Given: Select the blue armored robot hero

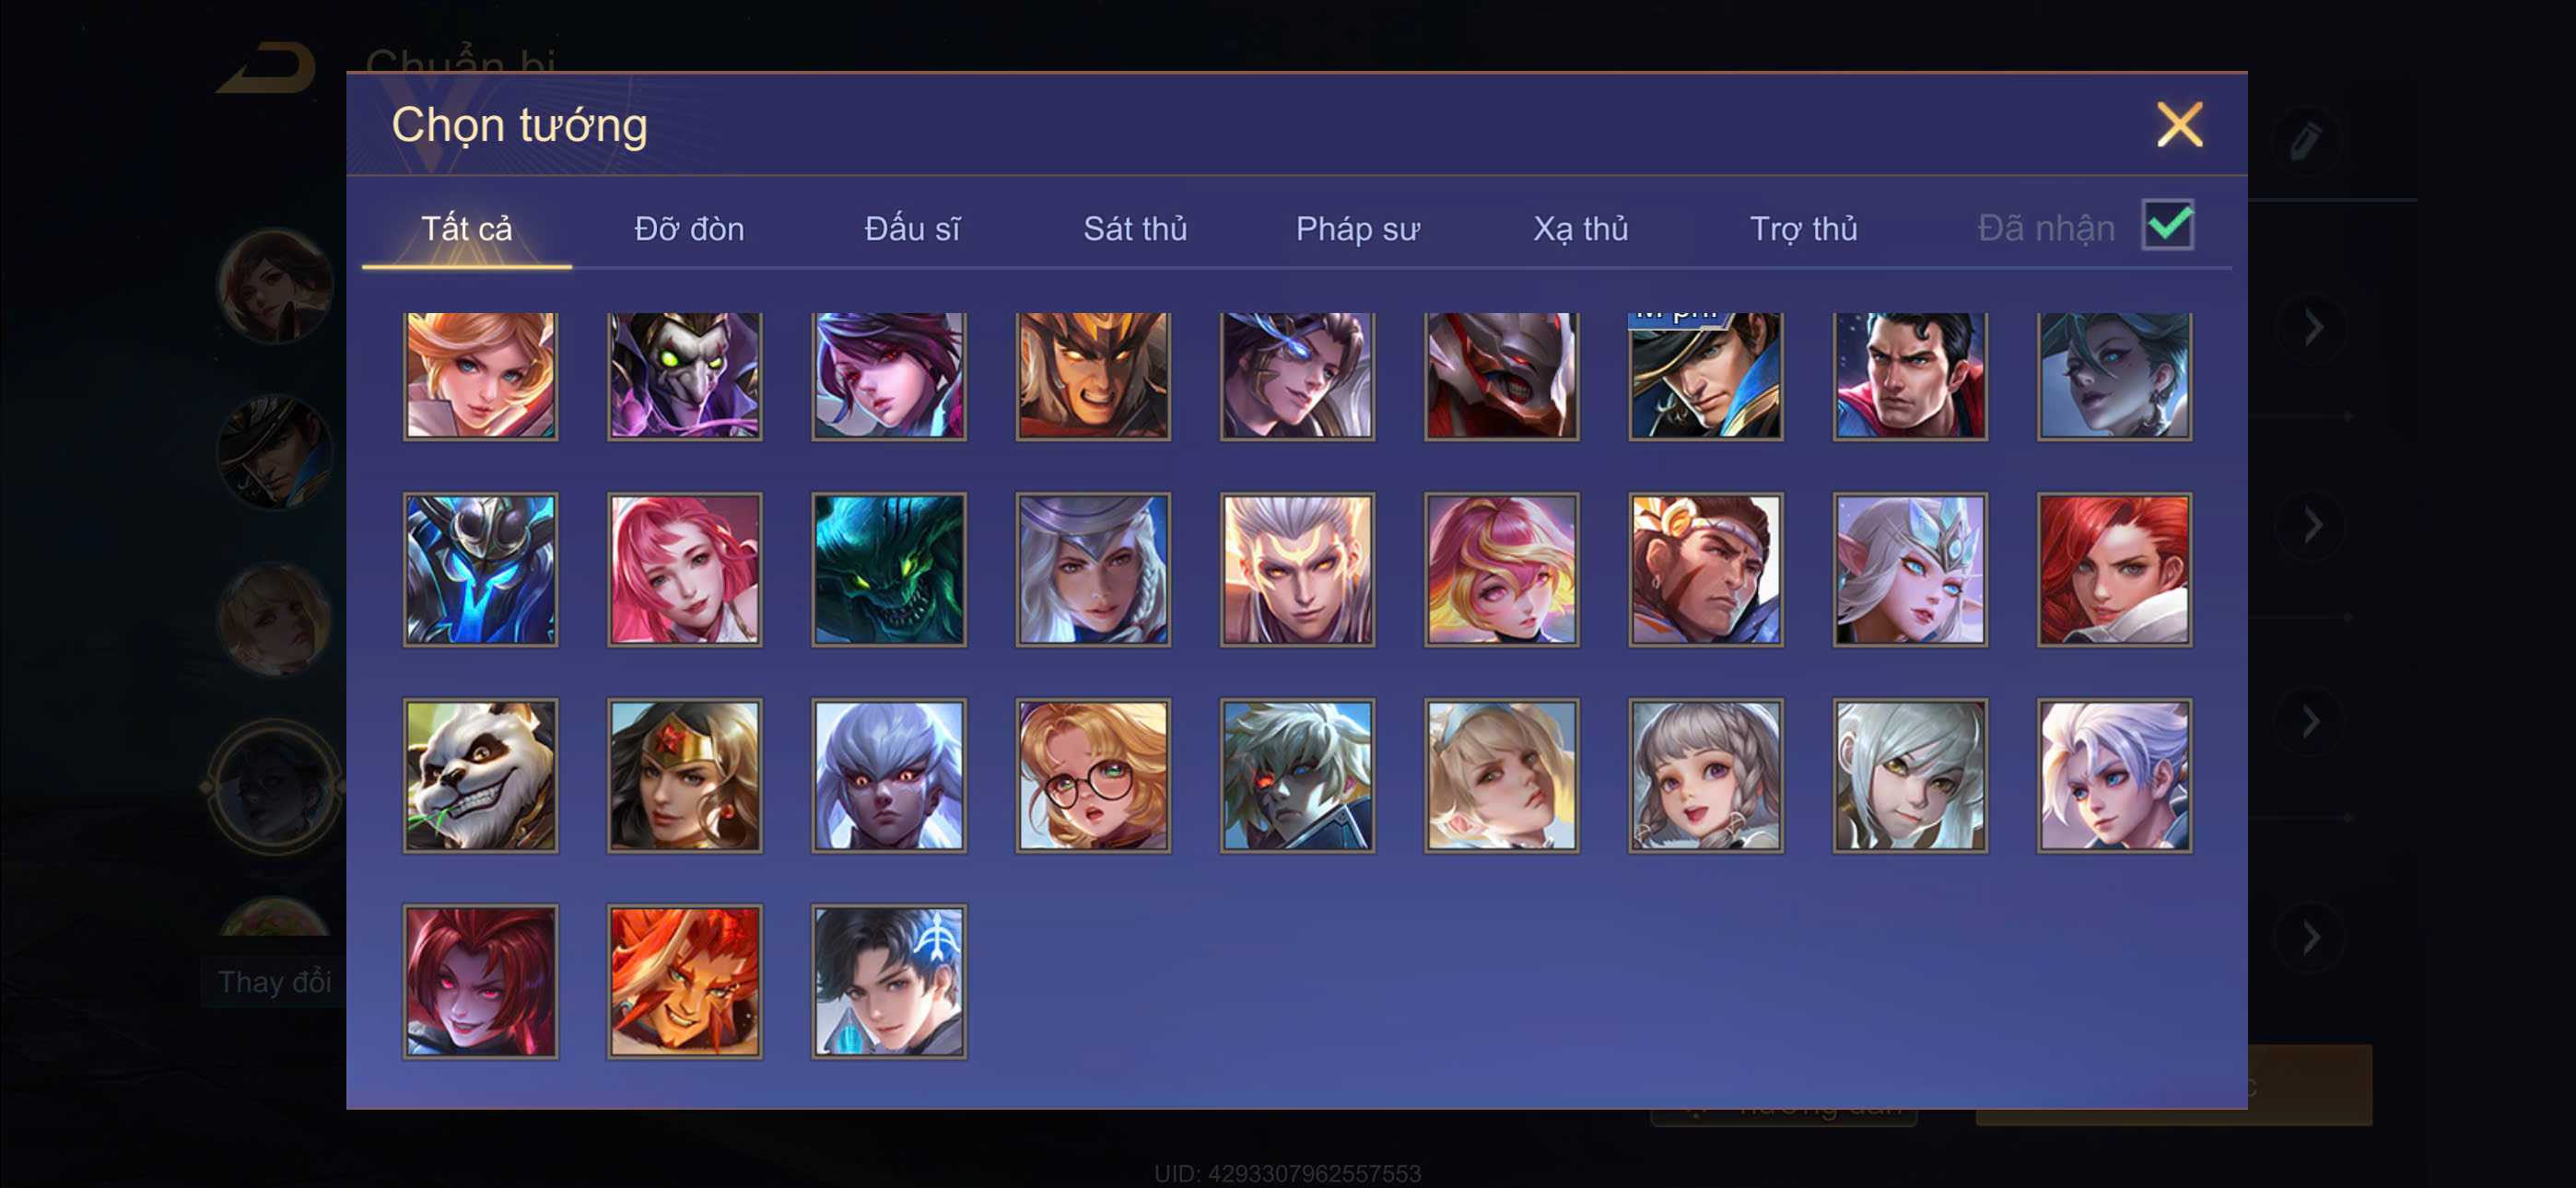Looking at the screenshot, I should click(480, 569).
